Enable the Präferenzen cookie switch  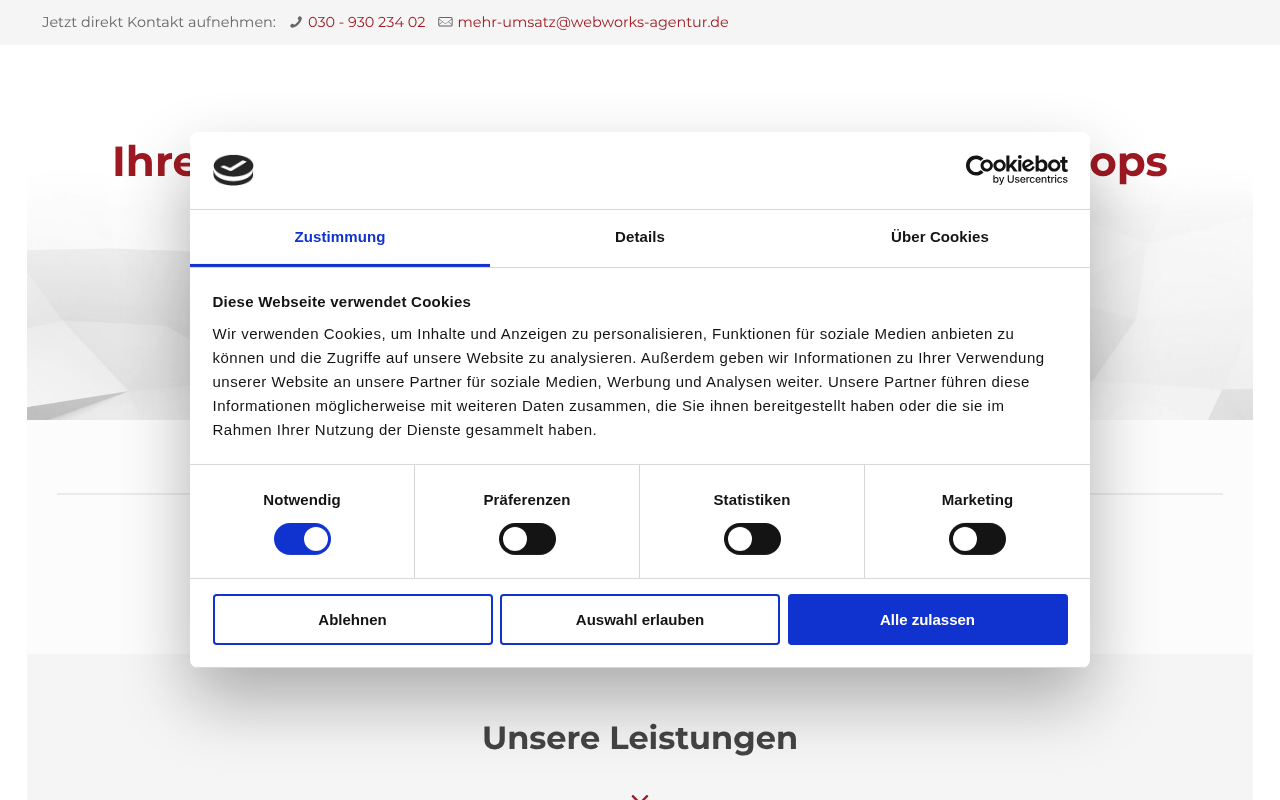click(x=527, y=539)
